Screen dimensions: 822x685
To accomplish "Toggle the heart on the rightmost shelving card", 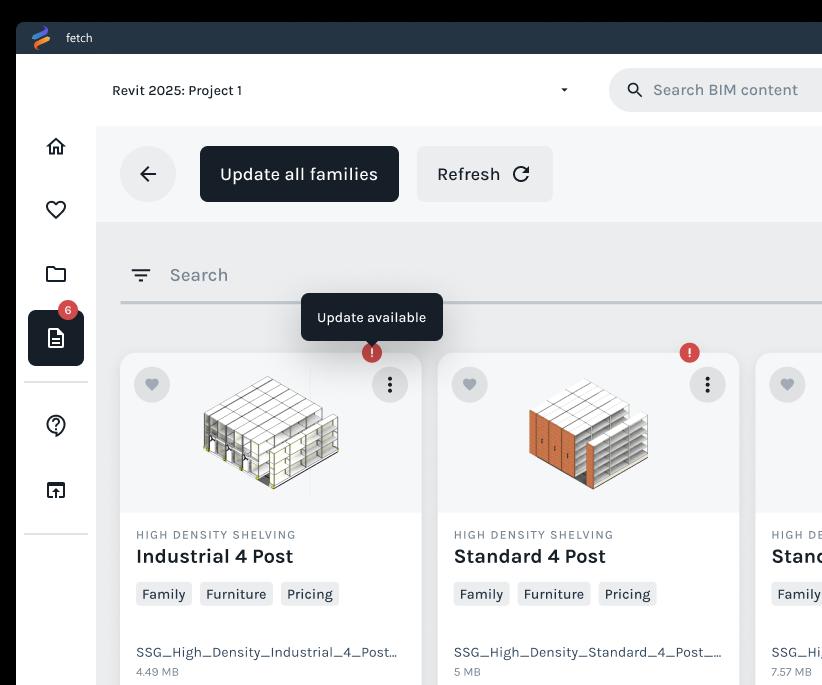I will (787, 384).
